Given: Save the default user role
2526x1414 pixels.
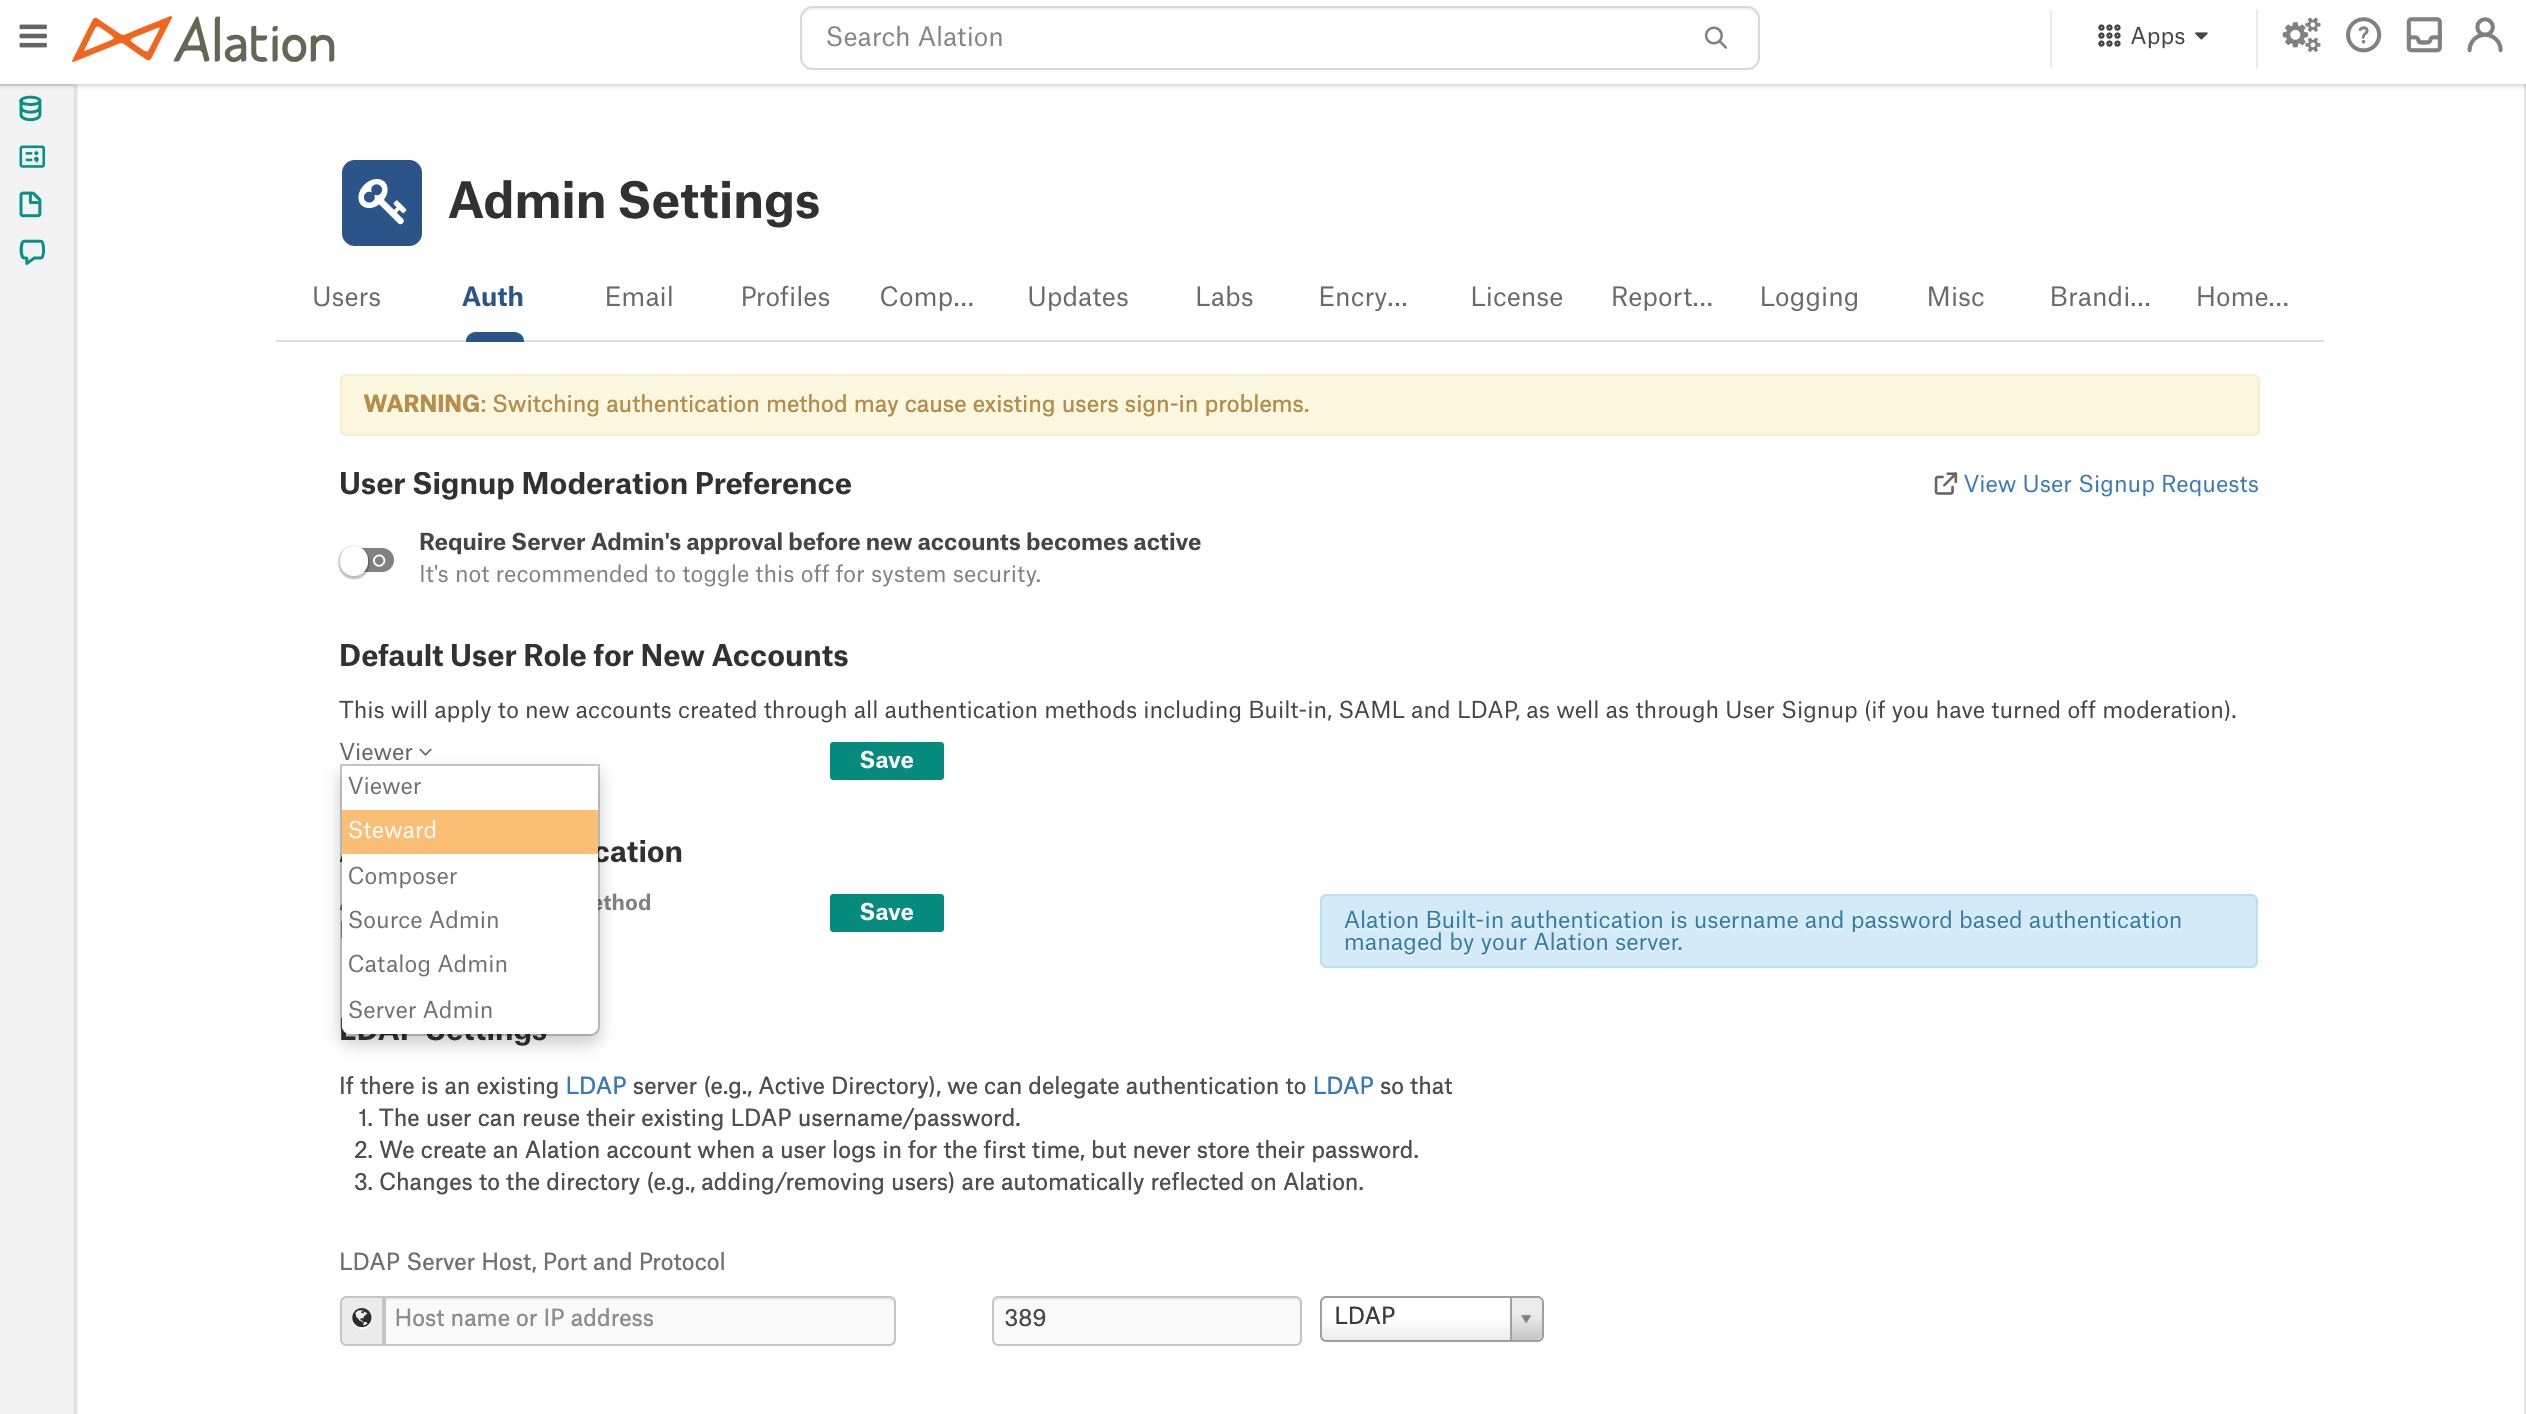Looking at the screenshot, I should 886,761.
